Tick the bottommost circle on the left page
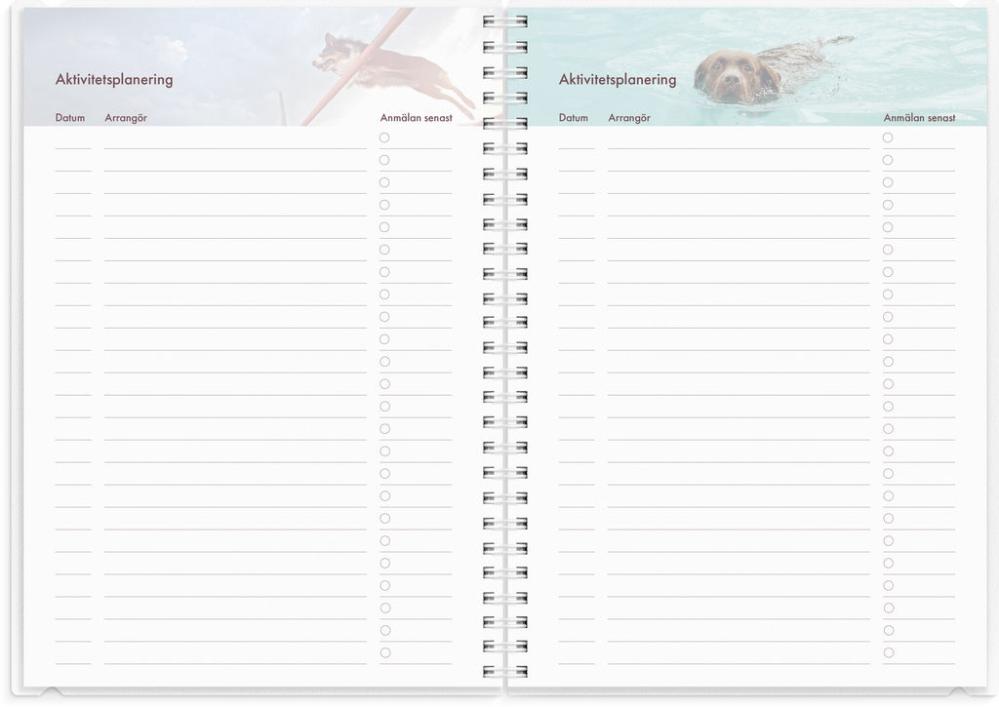 point(385,653)
